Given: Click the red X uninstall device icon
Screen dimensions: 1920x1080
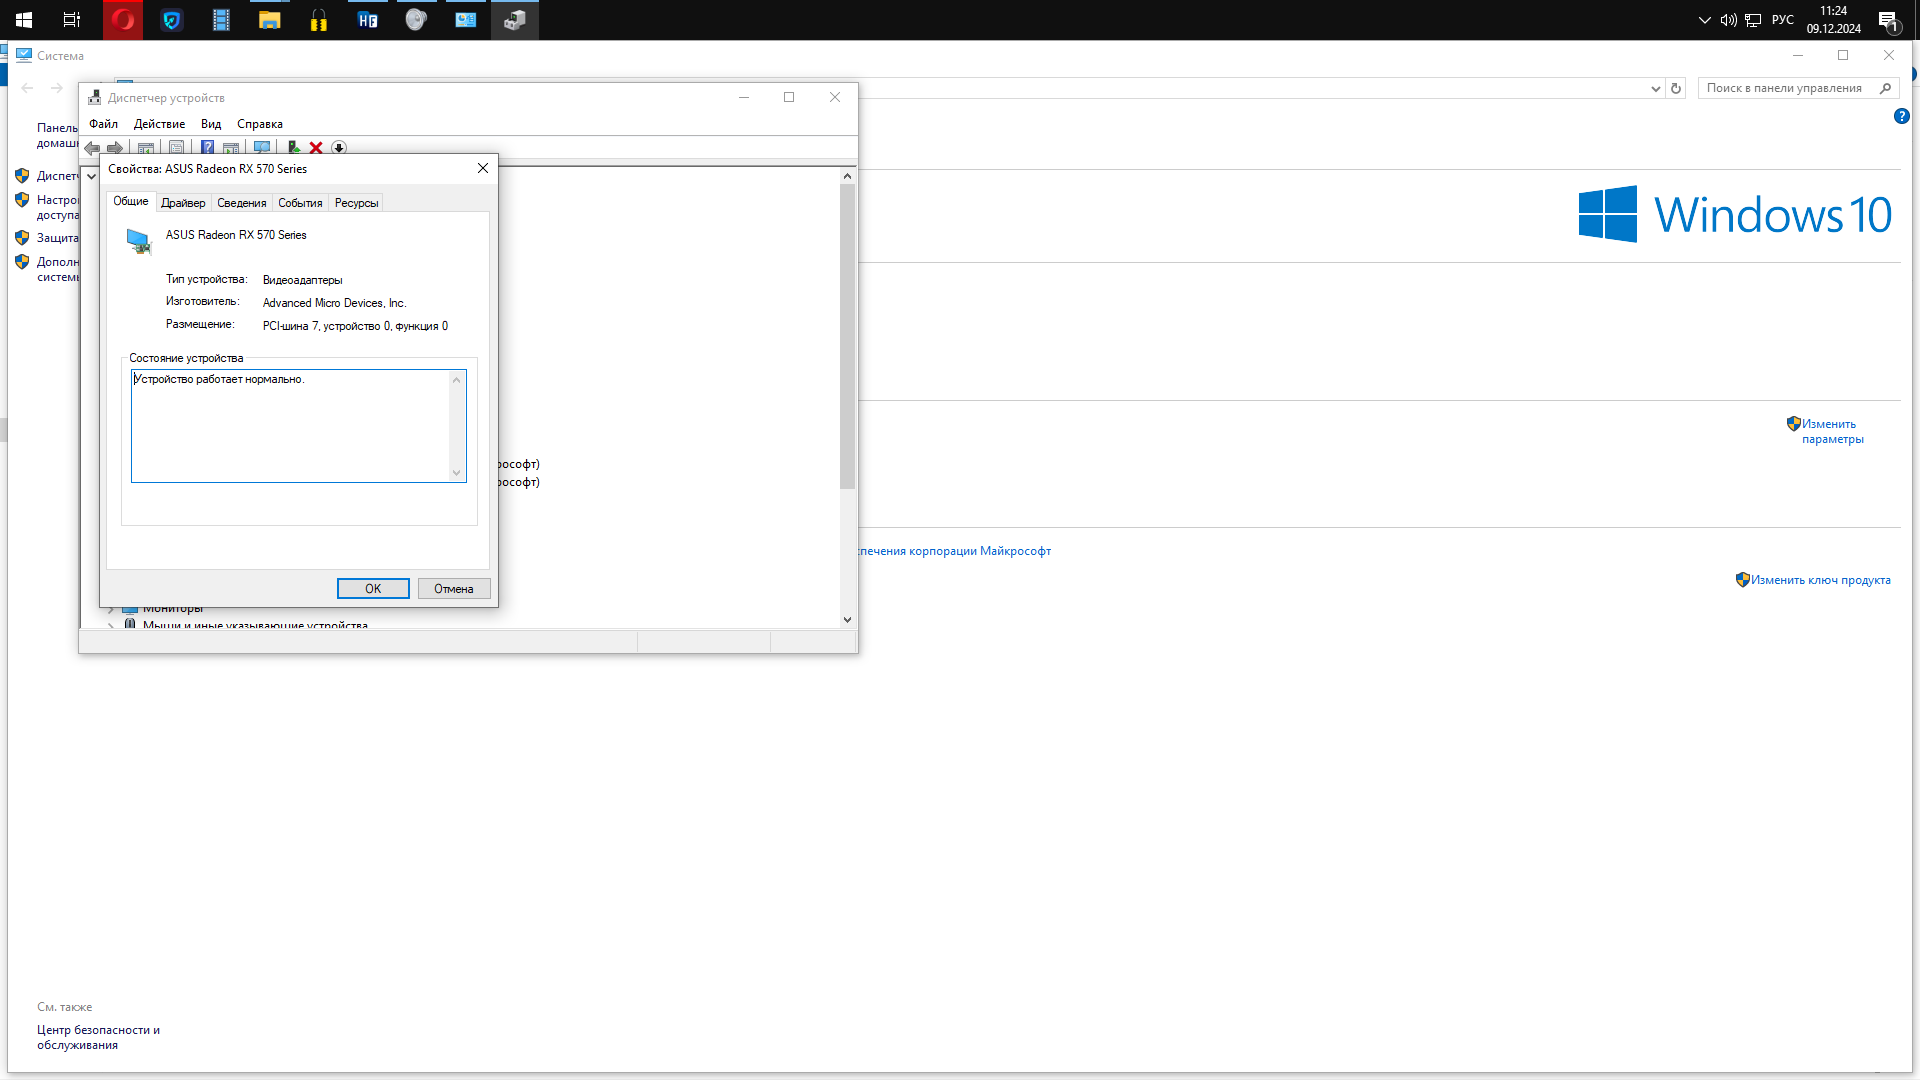Looking at the screenshot, I should click(316, 148).
